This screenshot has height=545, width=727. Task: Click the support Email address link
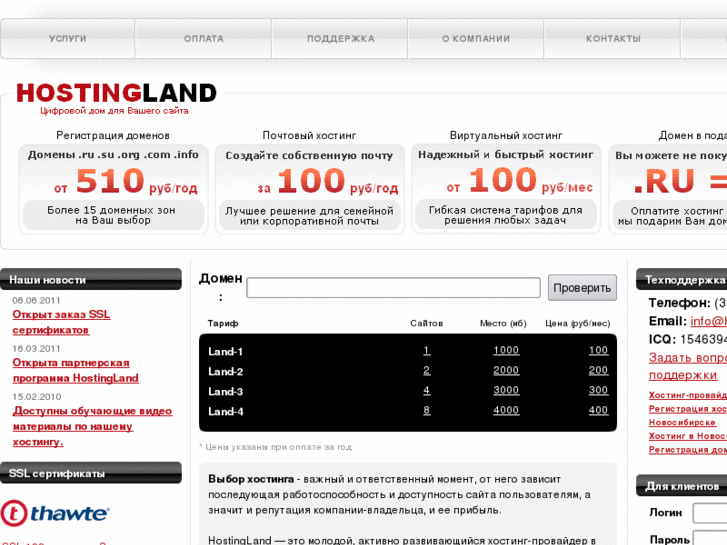point(708,321)
